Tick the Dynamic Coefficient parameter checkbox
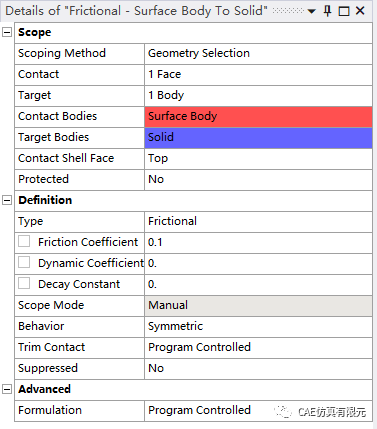The image size is (377, 429). click(24, 262)
